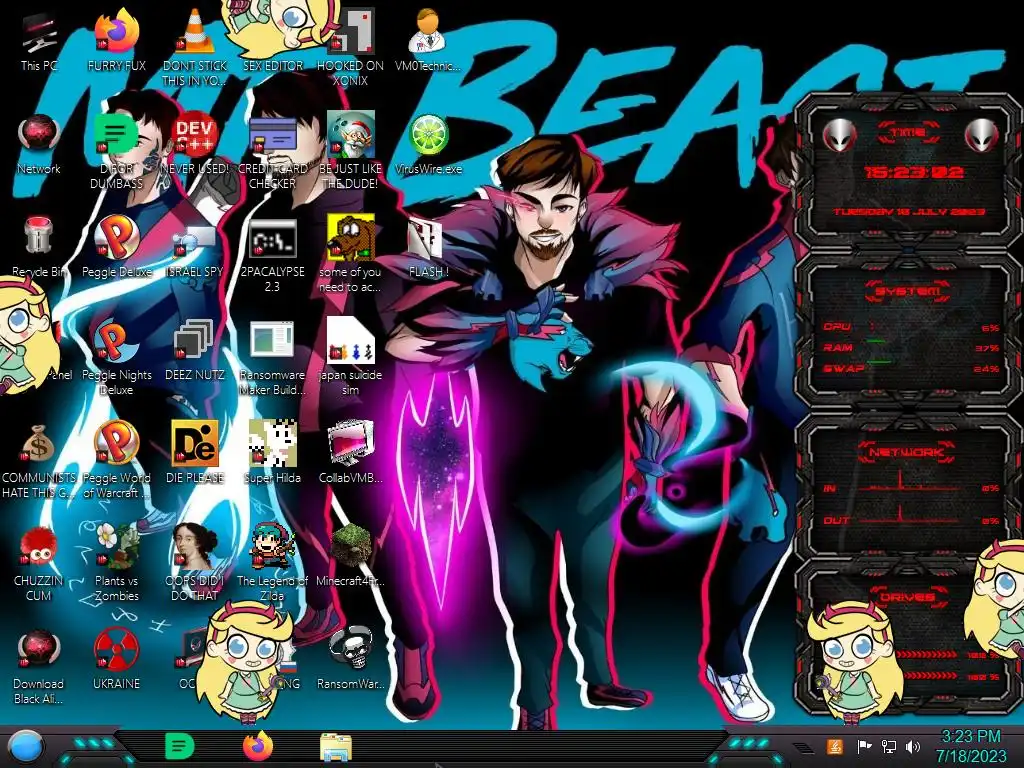Click the 'TUESDAY 18 JULY 2023' date text
The width and height of the screenshot is (1024, 768).
point(909,212)
